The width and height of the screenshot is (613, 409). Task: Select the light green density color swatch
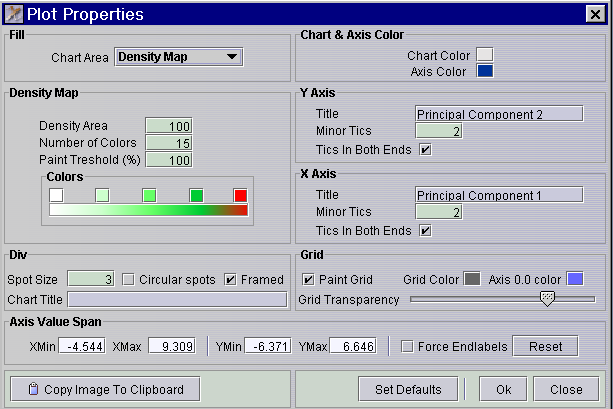coord(149,195)
